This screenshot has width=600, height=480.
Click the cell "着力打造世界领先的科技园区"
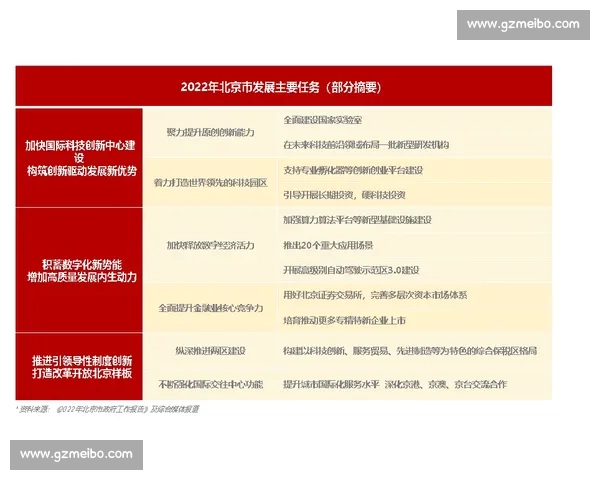(210, 183)
